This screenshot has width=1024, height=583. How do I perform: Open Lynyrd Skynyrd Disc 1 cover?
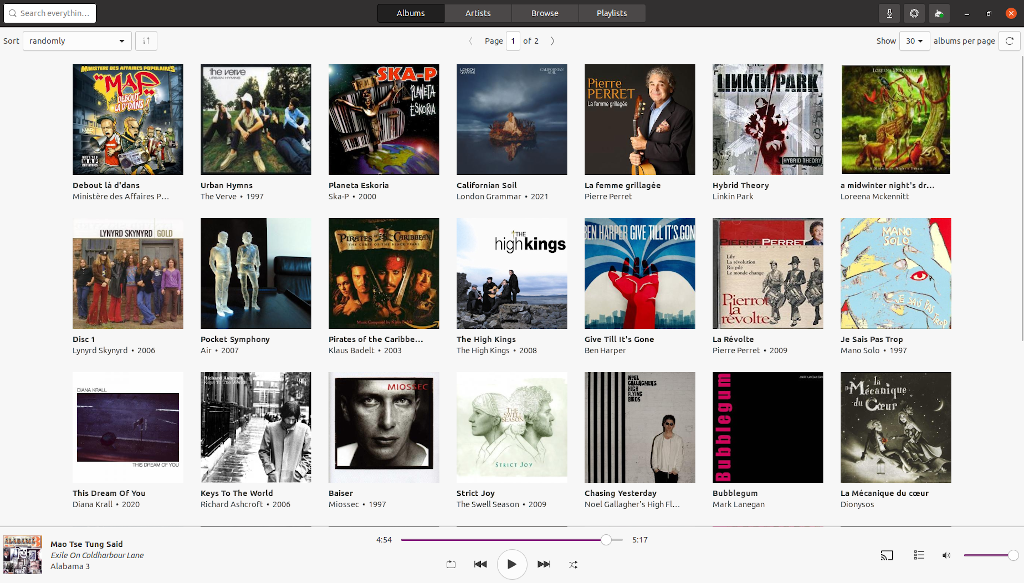click(x=128, y=274)
